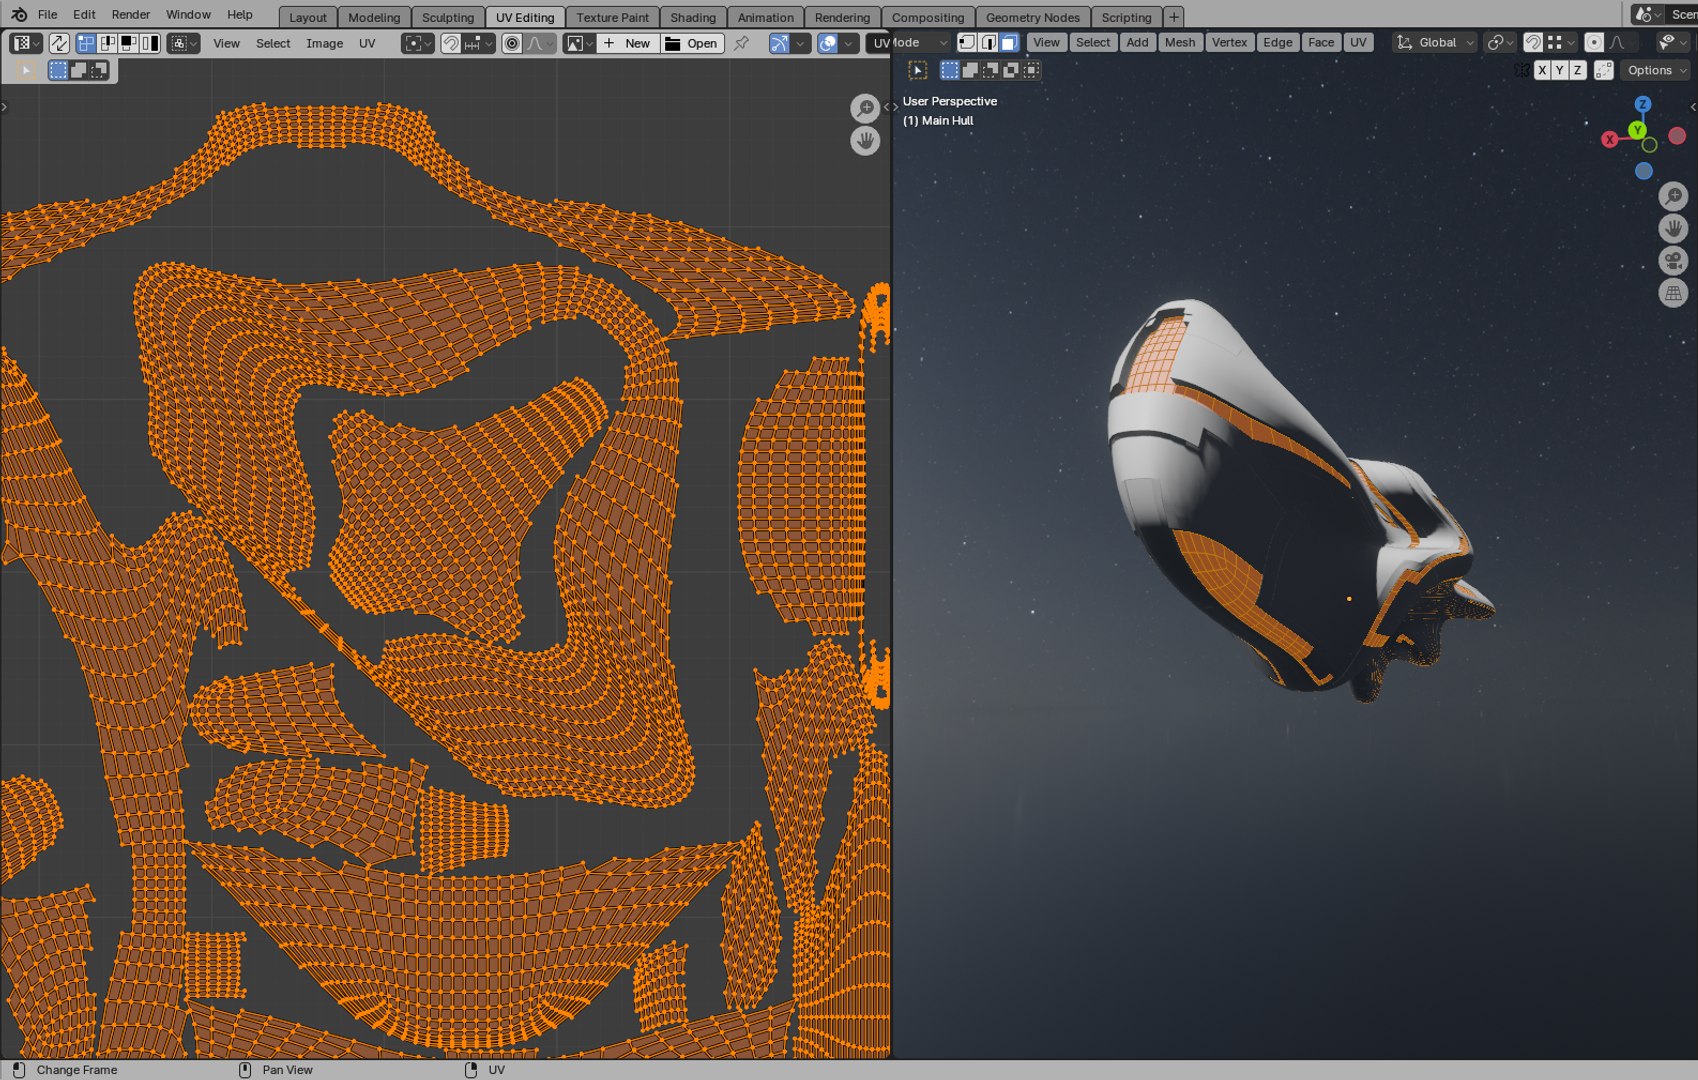1698x1080 pixels.
Task: Open proportional falloff dropdown in UV editor
Action: tap(540, 43)
